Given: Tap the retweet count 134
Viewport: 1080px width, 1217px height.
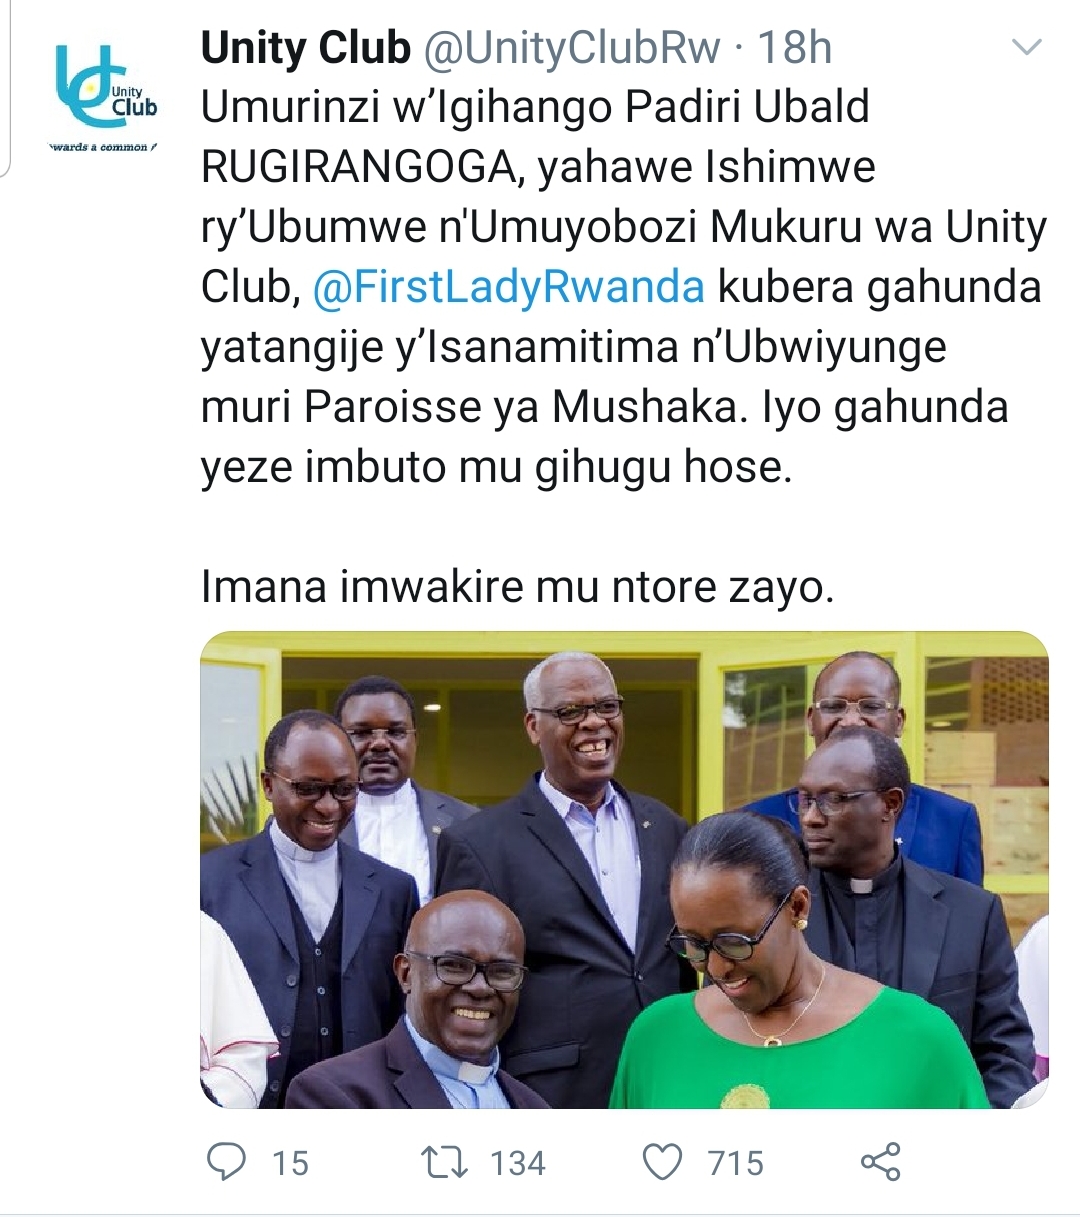Looking at the screenshot, I should point(518,1163).
